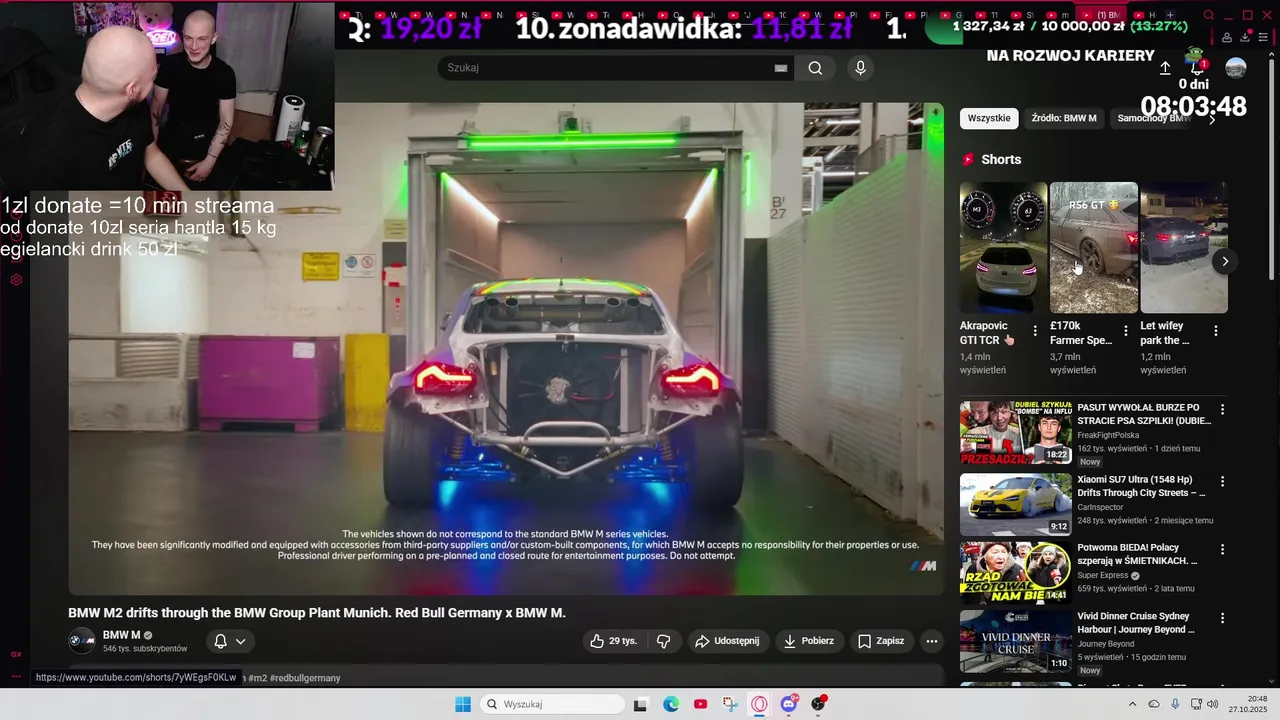This screenshot has height=720, width=1280.
Task: Click the Shorts section heading
Action: point(1001,159)
